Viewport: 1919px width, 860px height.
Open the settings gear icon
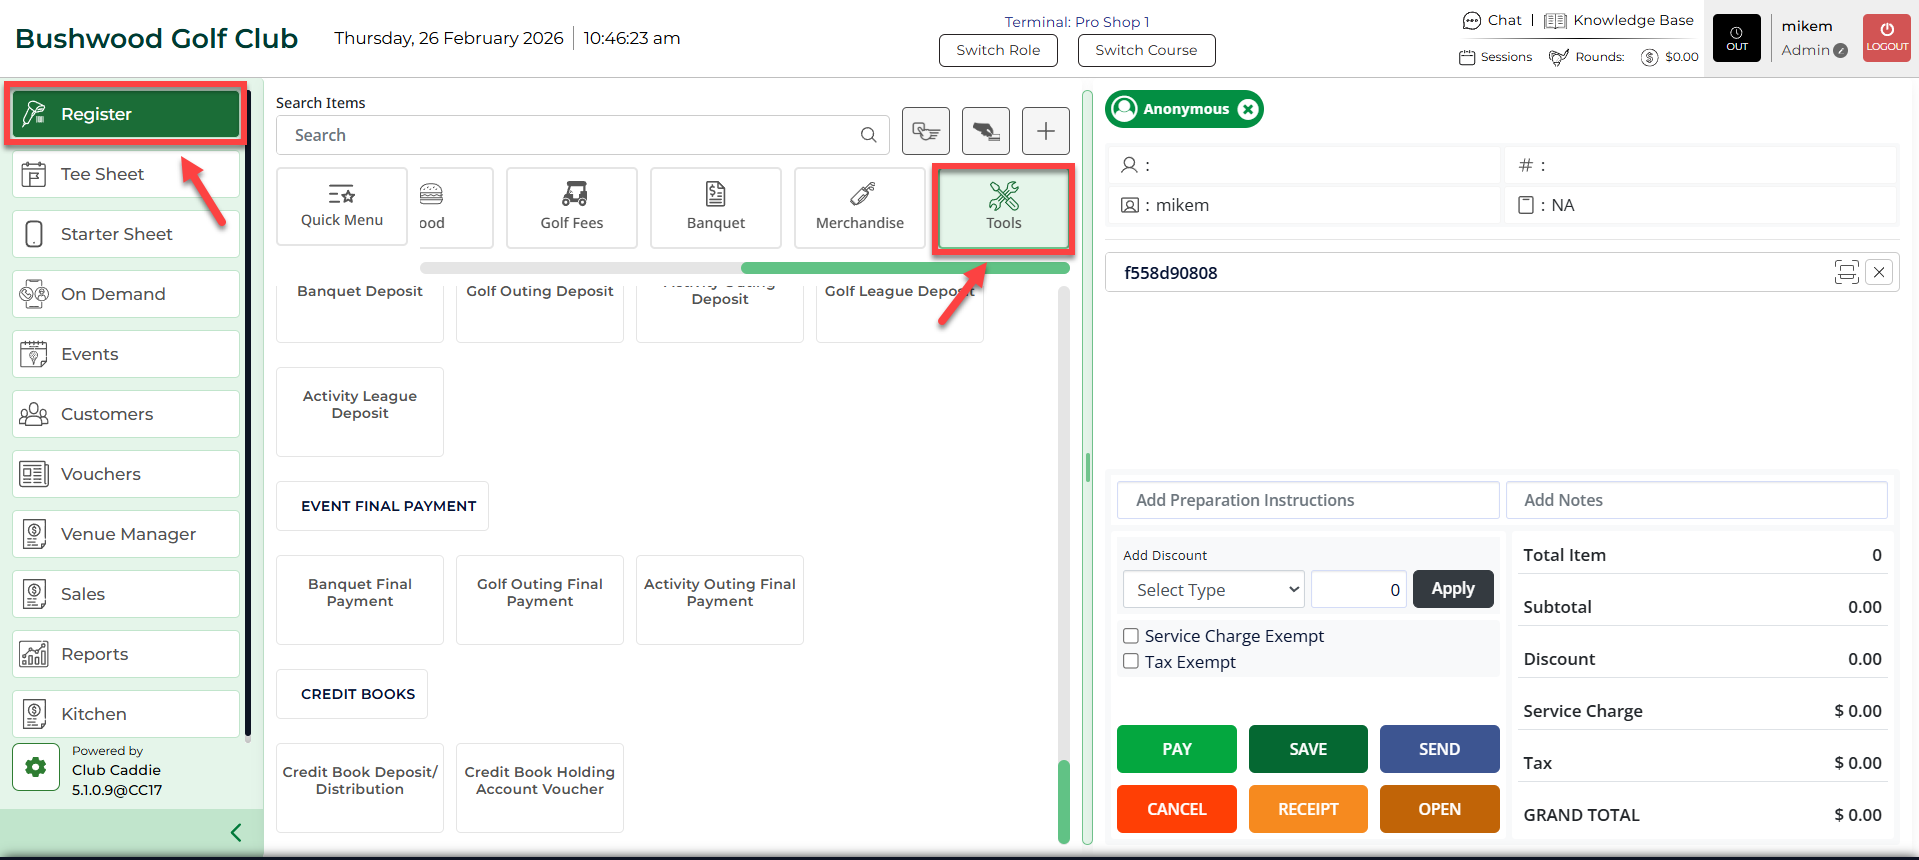pos(36,767)
